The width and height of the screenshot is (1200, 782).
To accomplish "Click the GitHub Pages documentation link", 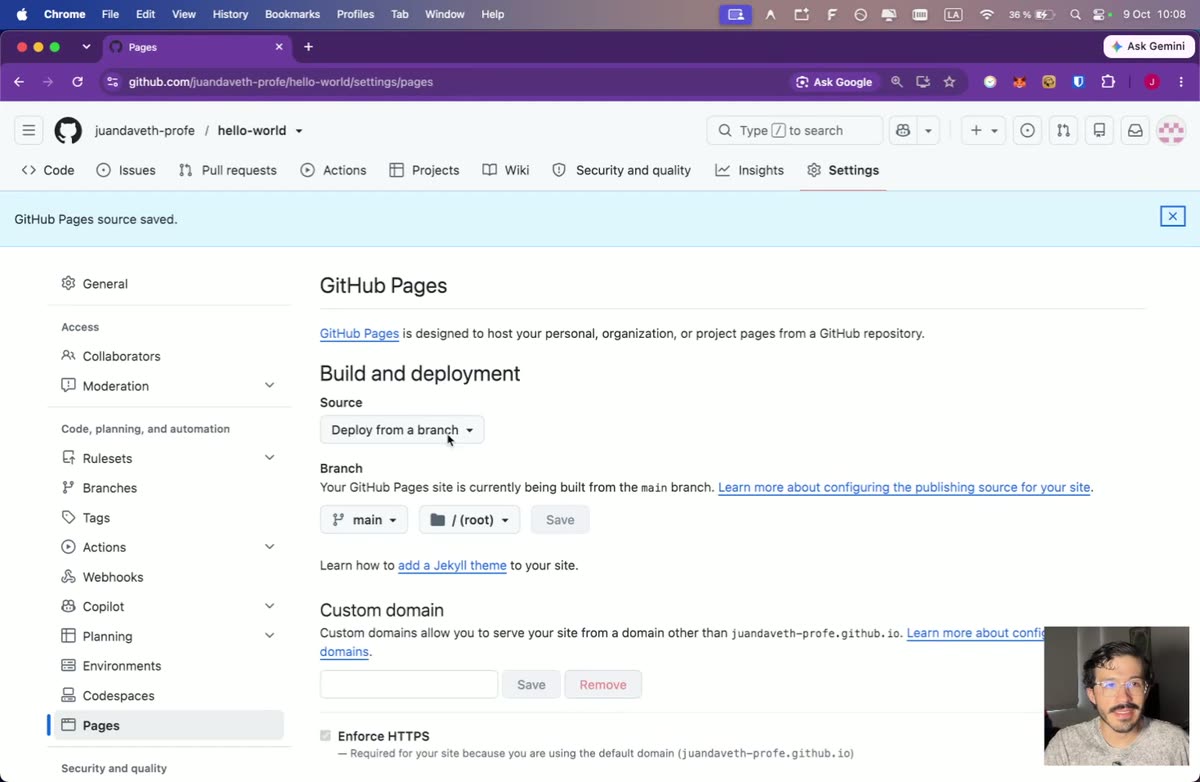I will click(359, 333).
